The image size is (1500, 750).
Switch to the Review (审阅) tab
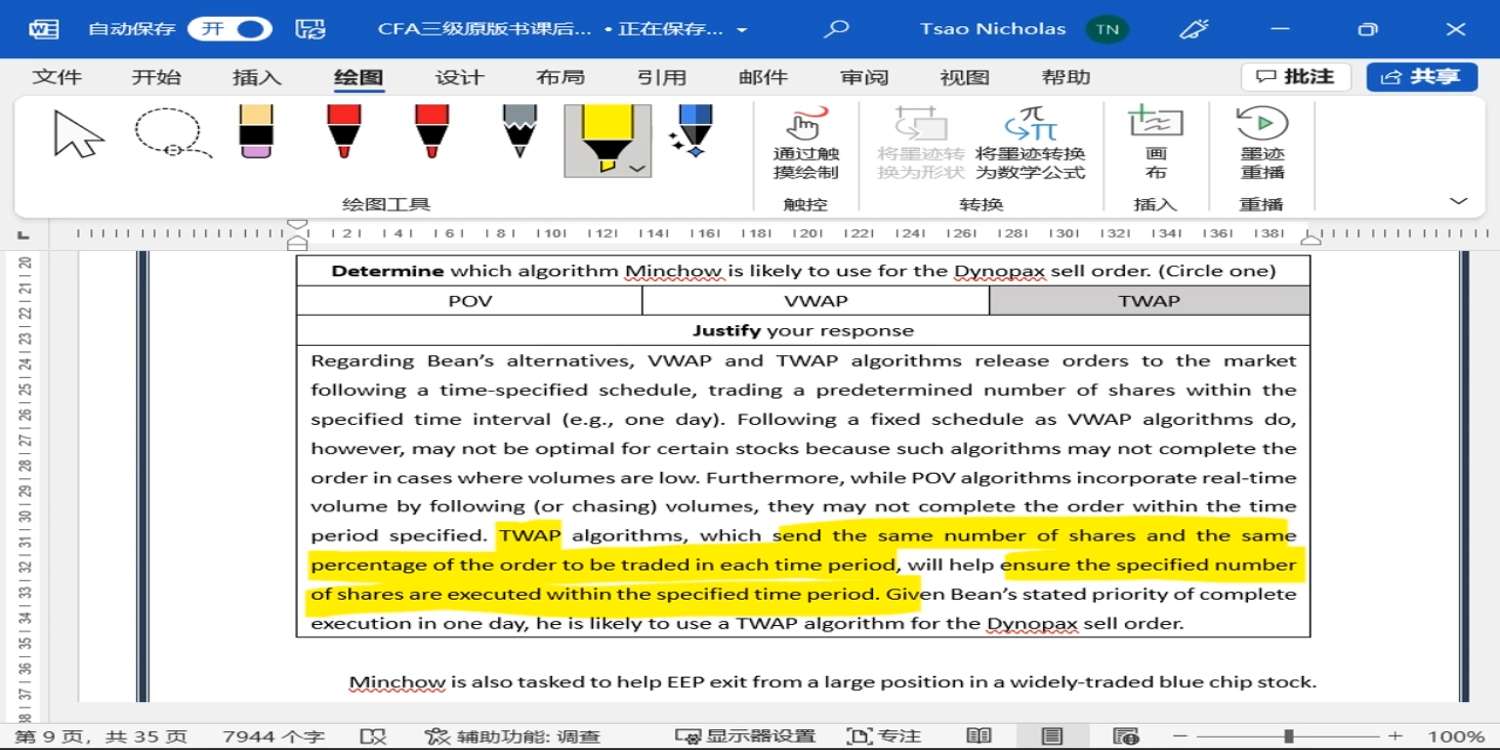point(864,77)
